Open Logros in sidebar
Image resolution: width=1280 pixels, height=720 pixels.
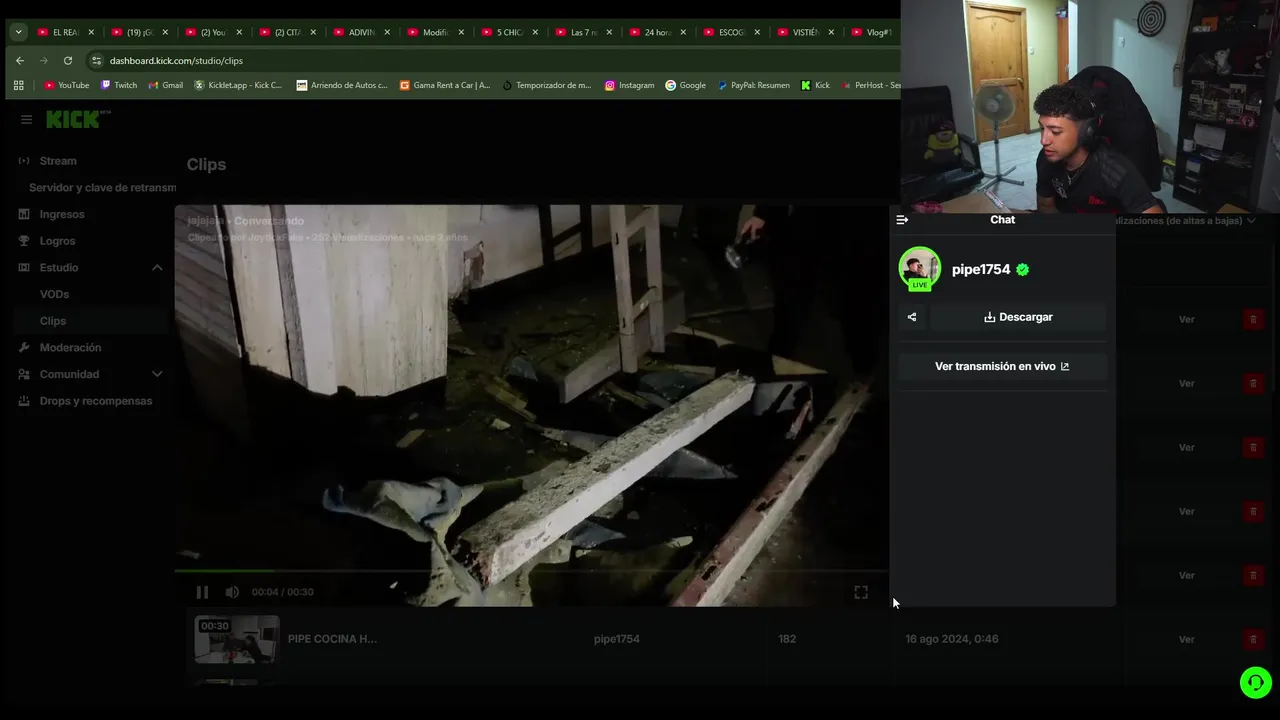57,241
